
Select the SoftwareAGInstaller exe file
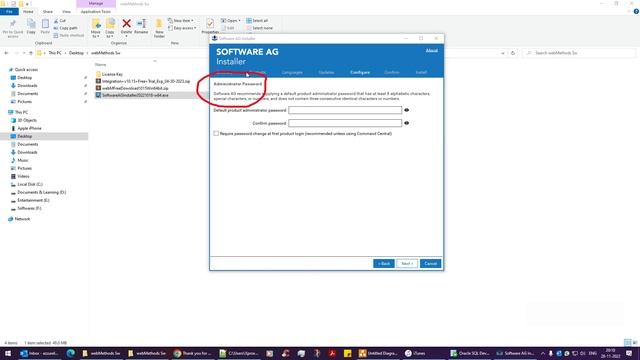135,95
